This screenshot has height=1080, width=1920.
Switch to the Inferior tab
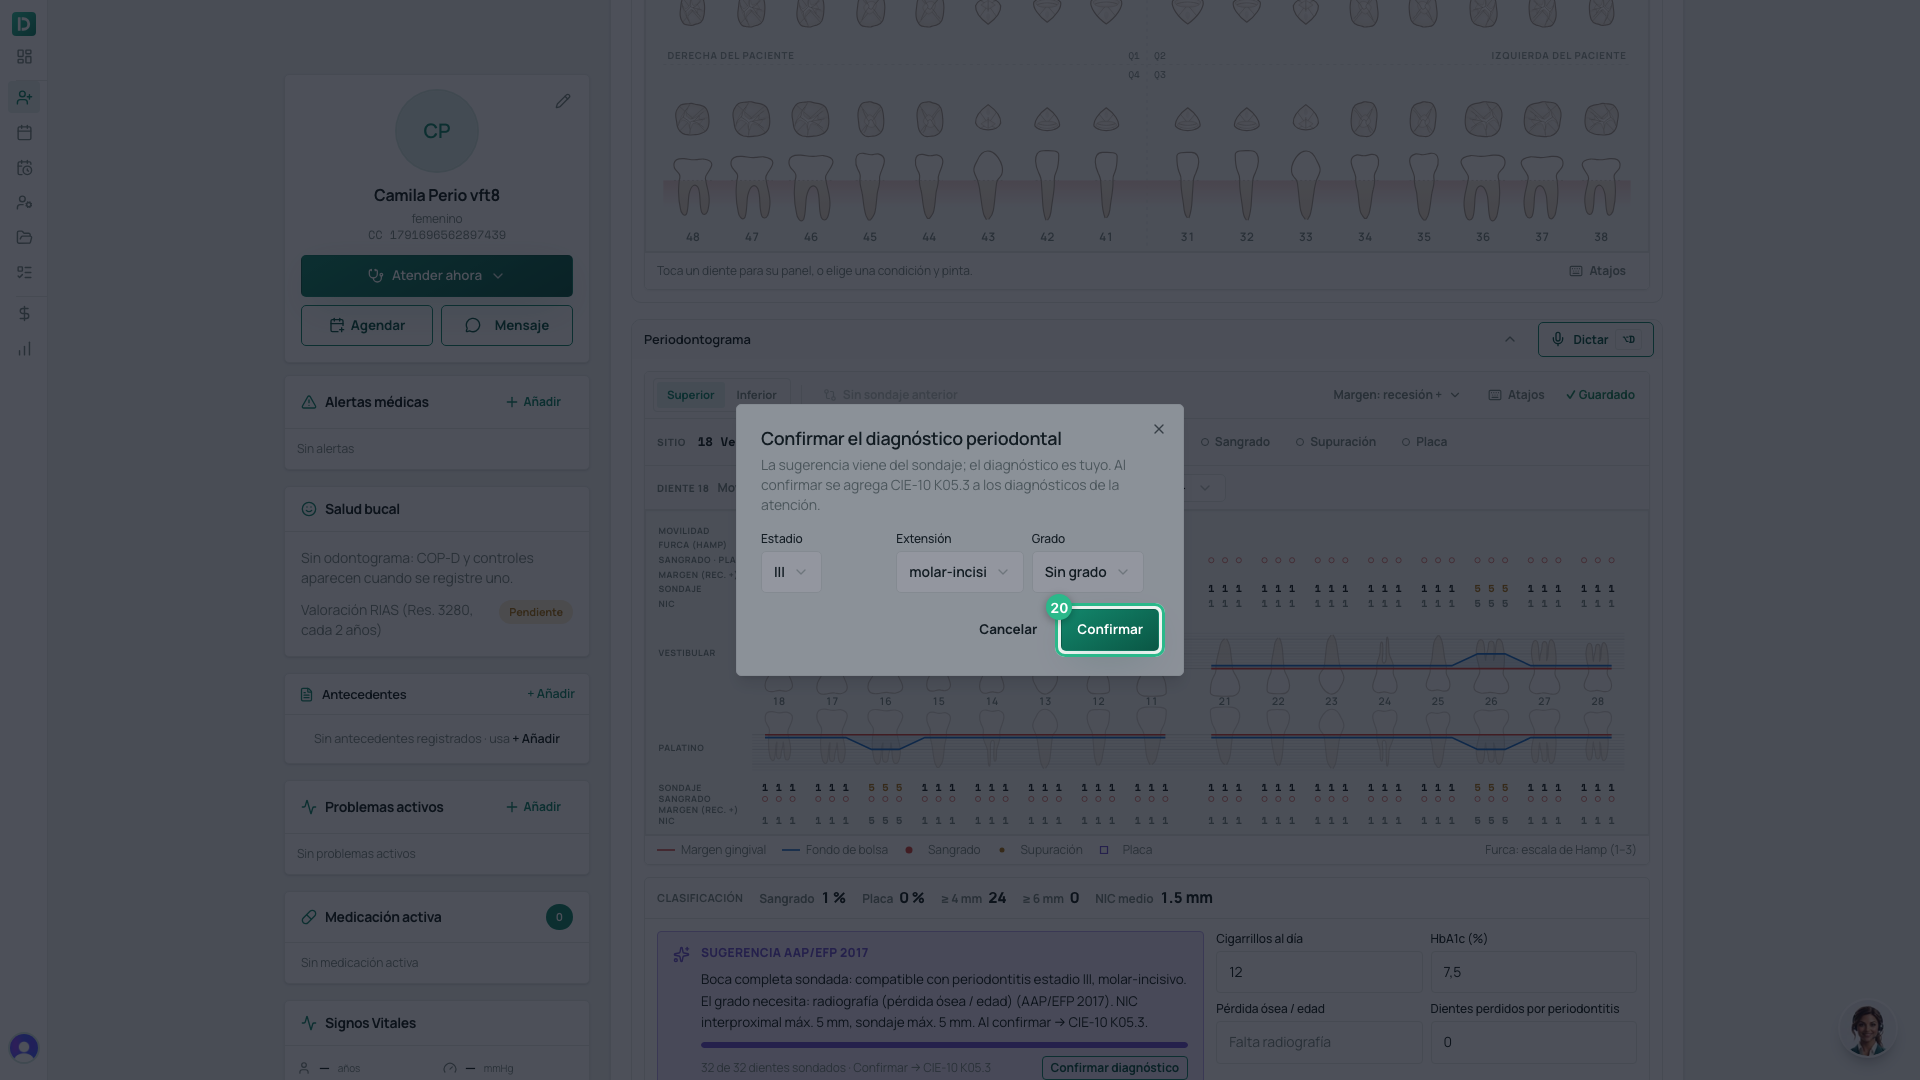point(756,395)
